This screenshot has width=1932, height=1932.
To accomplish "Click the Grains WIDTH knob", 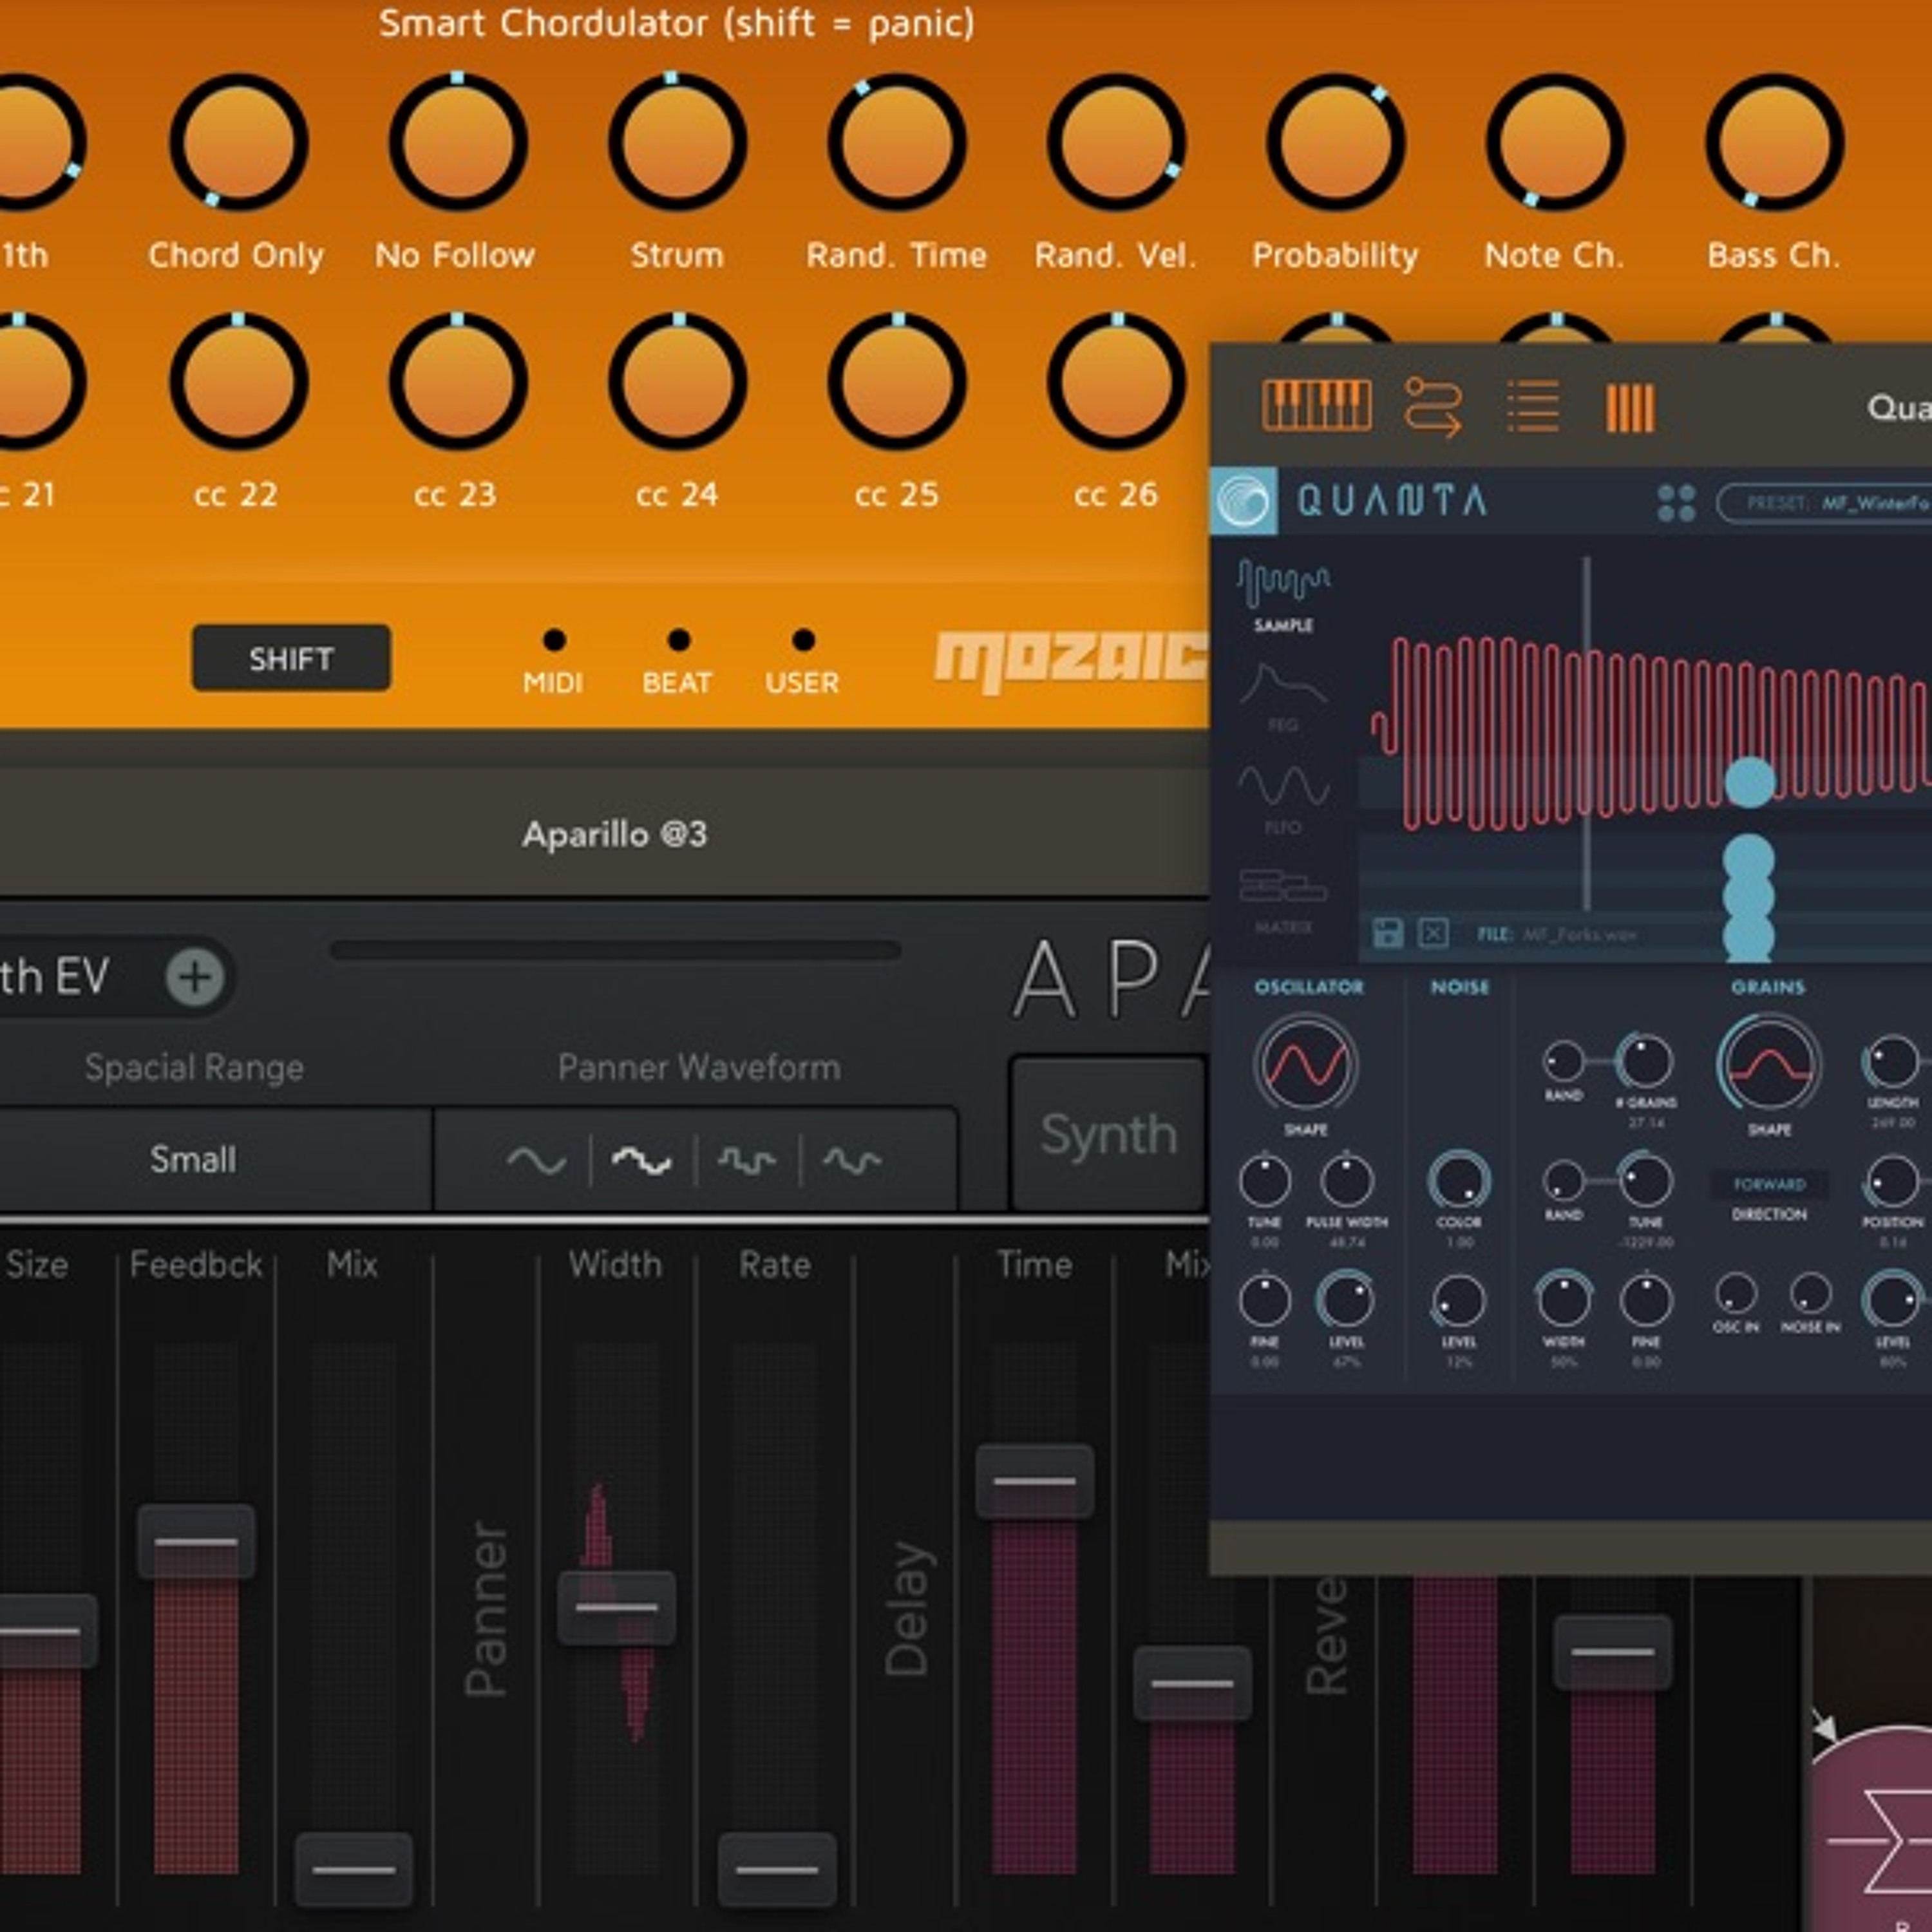I will click(x=1563, y=1300).
